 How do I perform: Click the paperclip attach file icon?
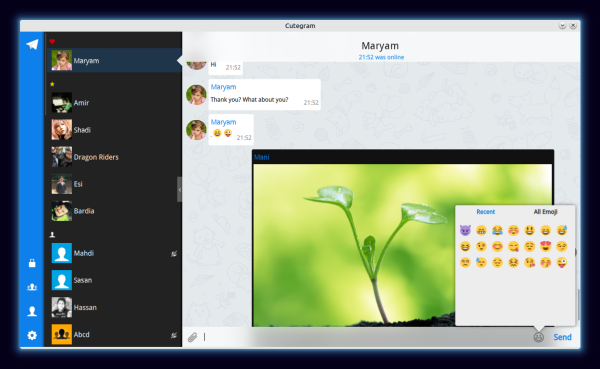tap(192, 337)
